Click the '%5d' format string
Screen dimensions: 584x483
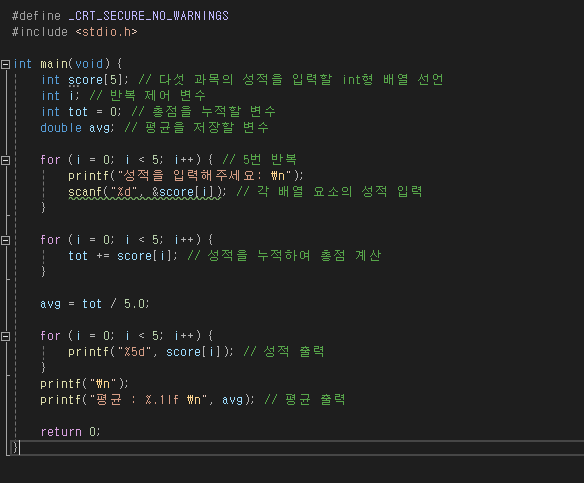click(134, 352)
